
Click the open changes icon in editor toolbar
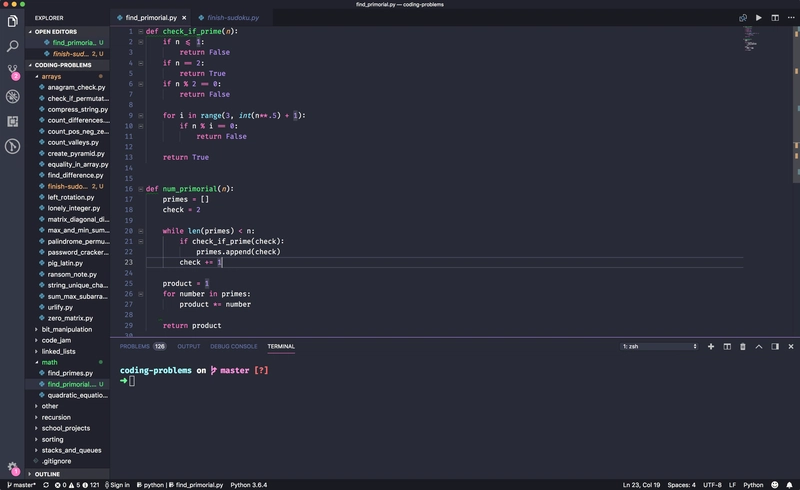click(x=743, y=17)
